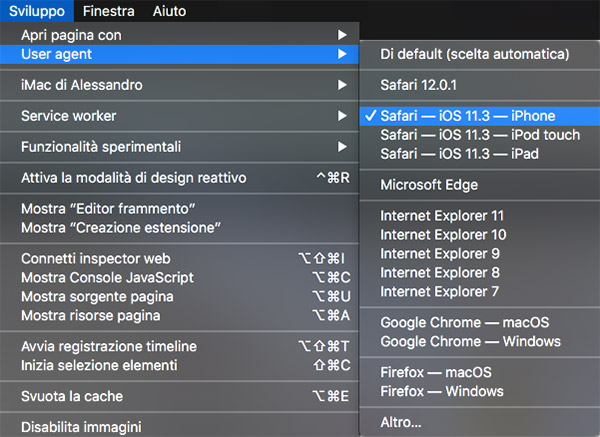Select Internet Explorer 7 user agent
The height and width of the screenshot is (437, 600).
[x=480, y=292]
